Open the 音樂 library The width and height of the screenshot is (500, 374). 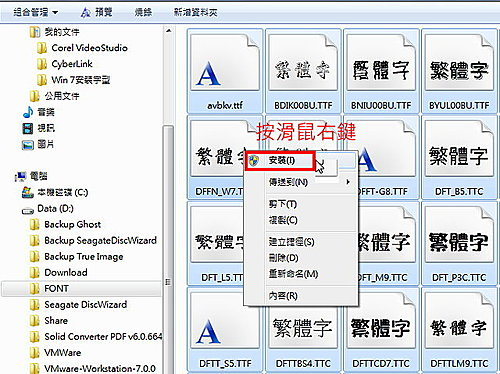[39, 112]
